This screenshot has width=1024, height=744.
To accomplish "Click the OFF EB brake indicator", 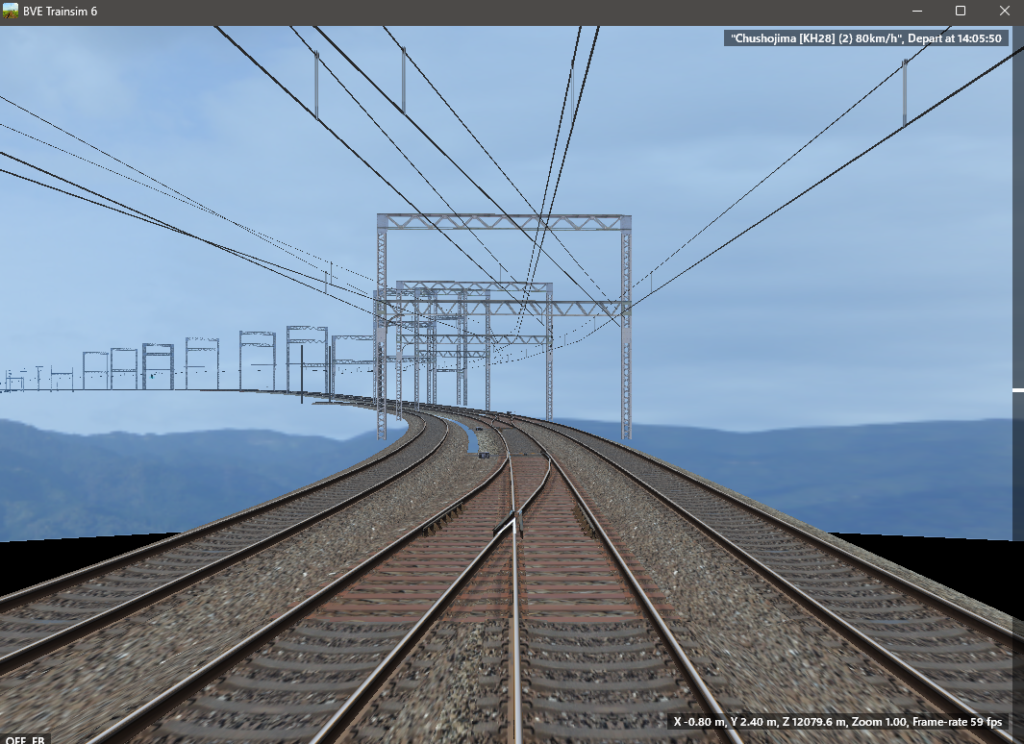I will (25, 739).
